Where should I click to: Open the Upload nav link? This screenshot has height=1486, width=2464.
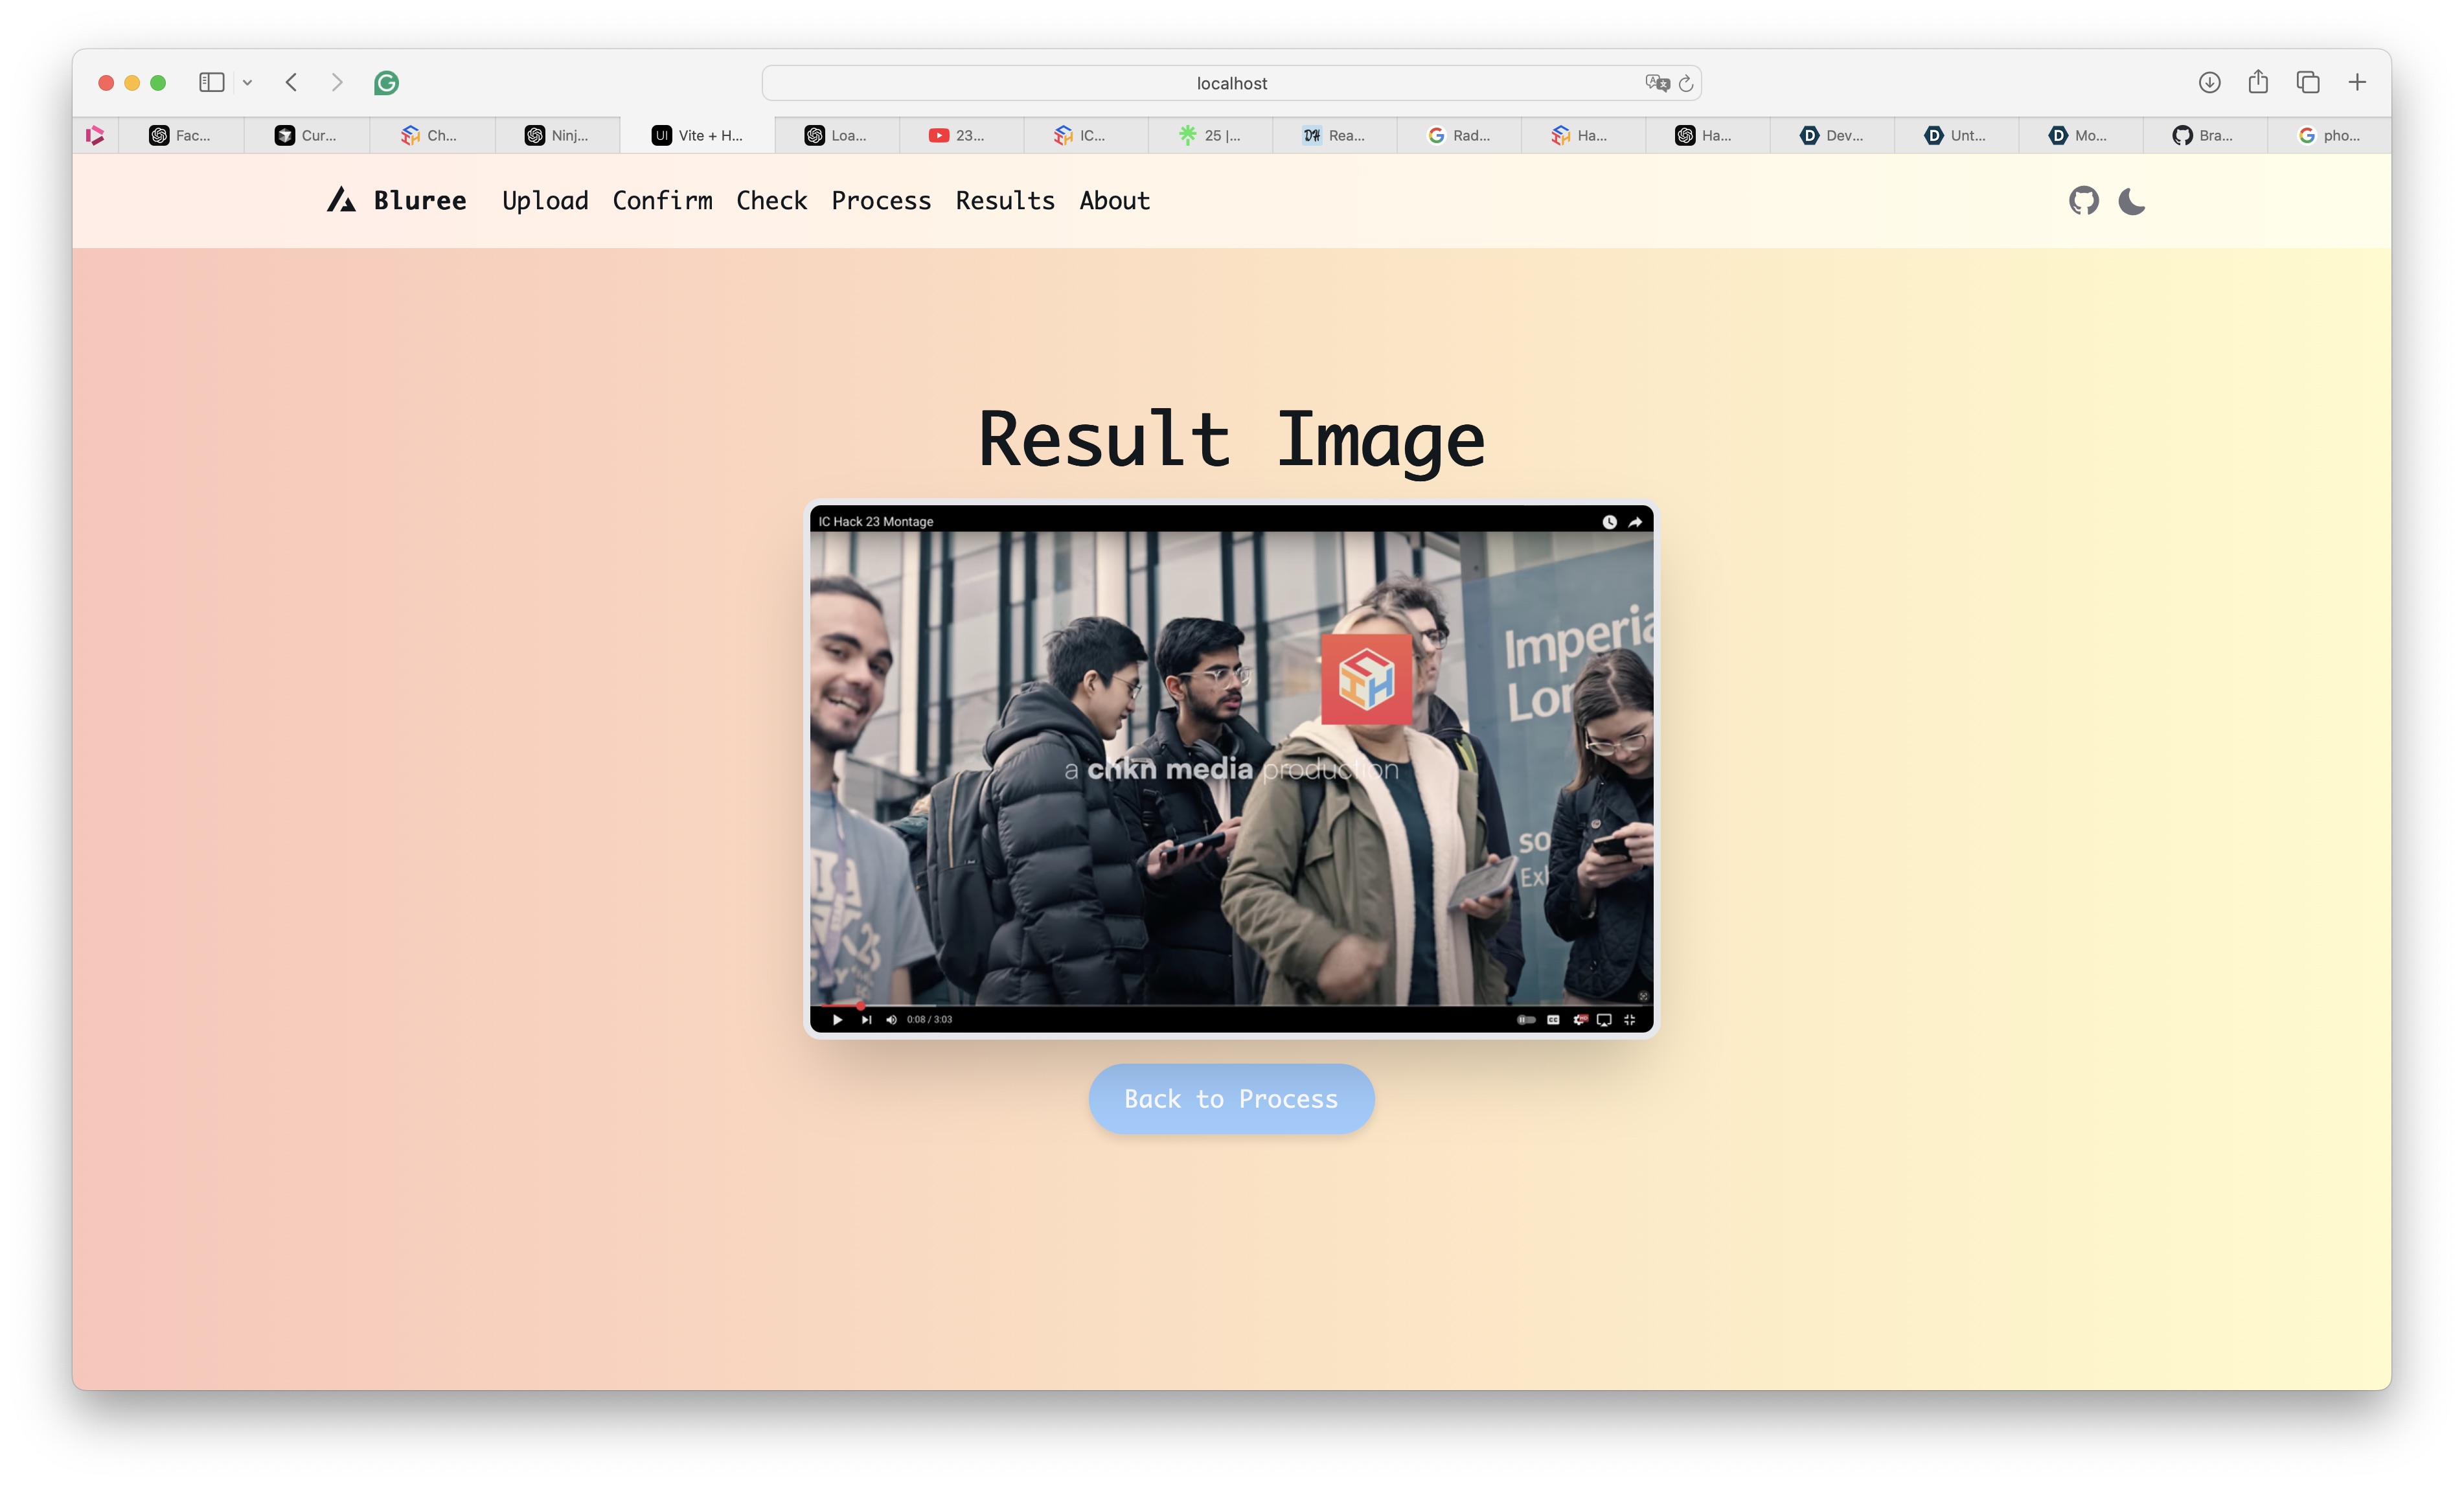point(545,201)
